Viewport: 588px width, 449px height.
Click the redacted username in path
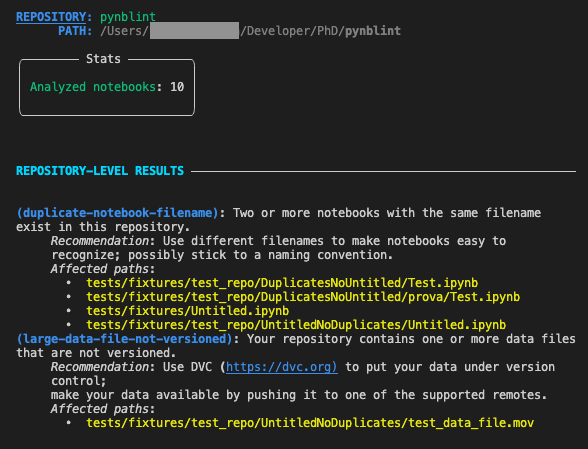tap(194, 30)
